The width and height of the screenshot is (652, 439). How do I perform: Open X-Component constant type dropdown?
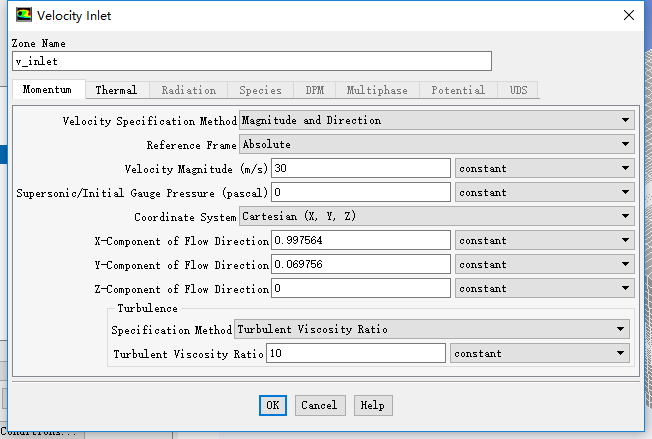pos(544,241)
